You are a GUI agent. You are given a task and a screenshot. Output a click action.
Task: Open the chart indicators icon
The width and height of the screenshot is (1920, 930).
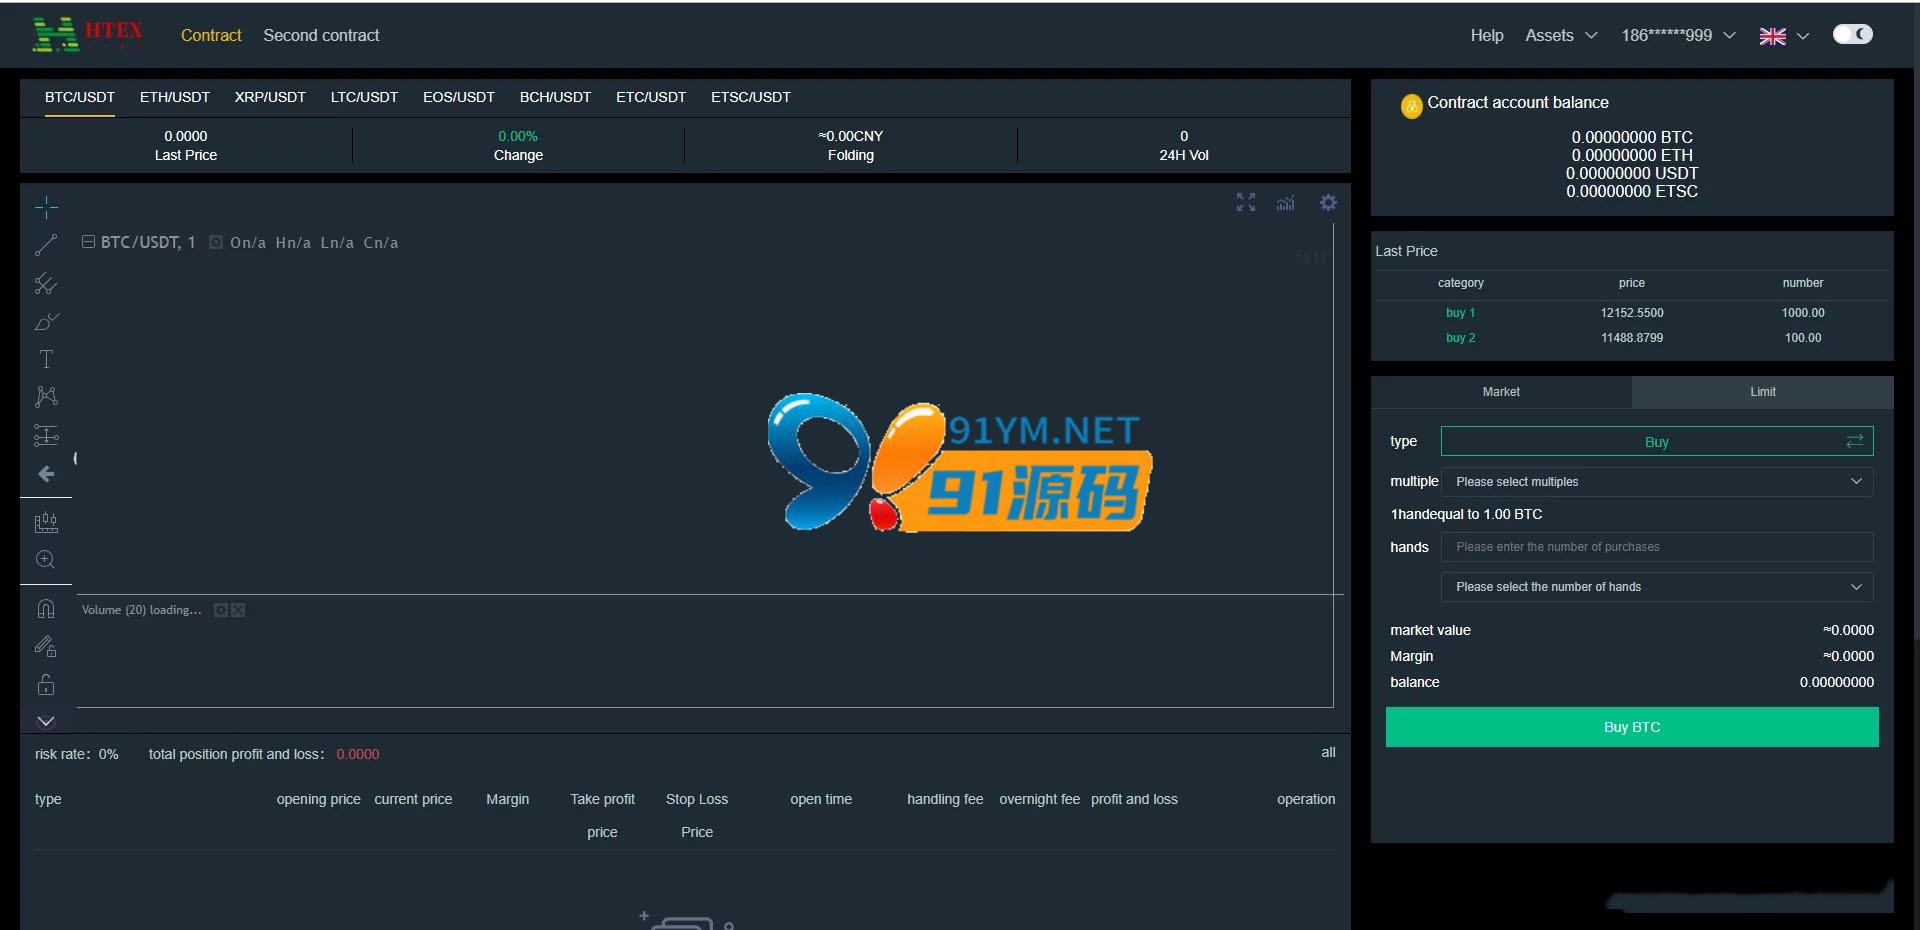(1286, 203)
